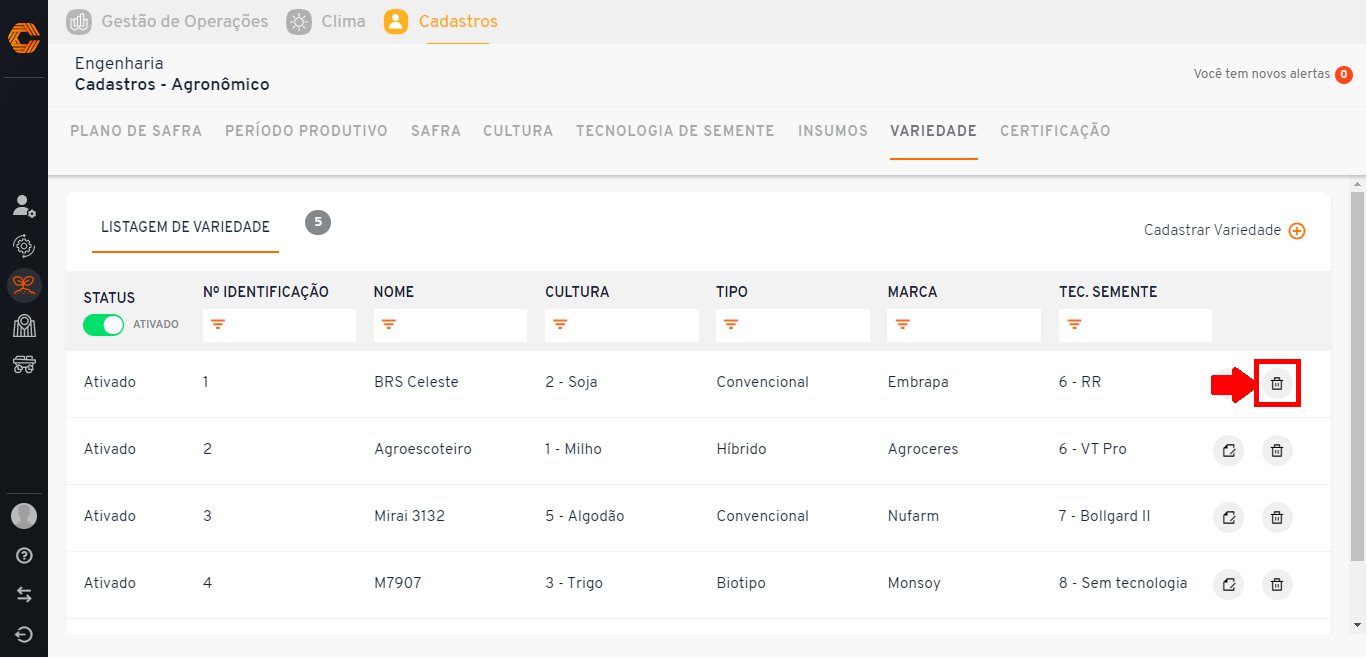Click the BRS Celeste name cell

[416, 382]
